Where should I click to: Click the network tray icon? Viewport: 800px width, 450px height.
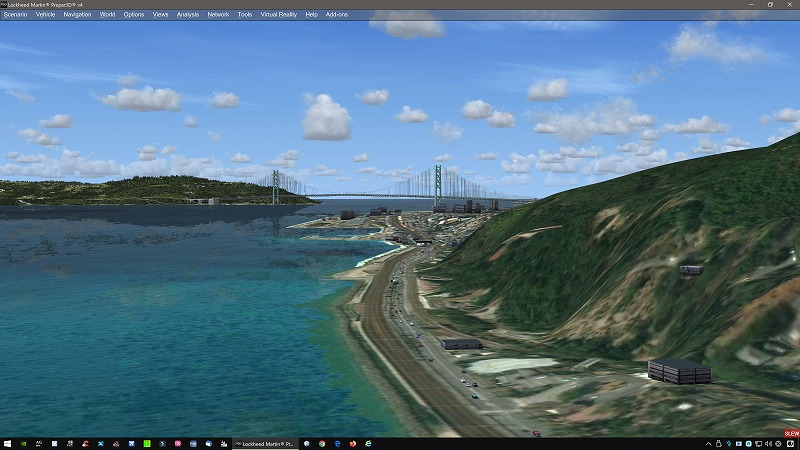point(759,444)
